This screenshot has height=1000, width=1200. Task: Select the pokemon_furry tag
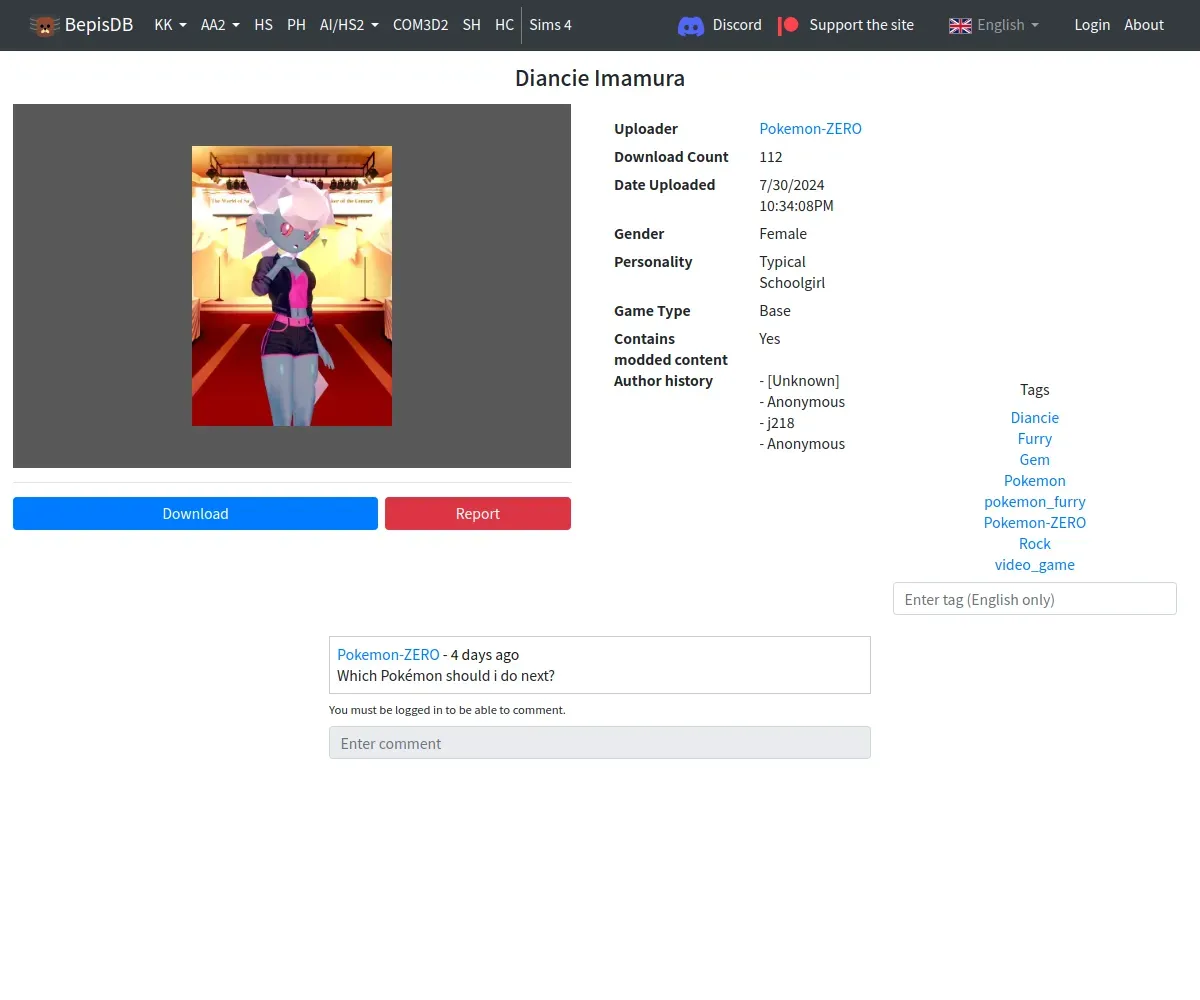coord(1035,501)
